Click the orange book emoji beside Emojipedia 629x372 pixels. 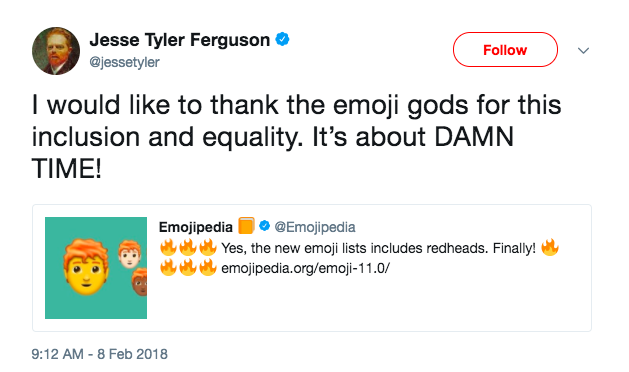[x=246, y=226]
